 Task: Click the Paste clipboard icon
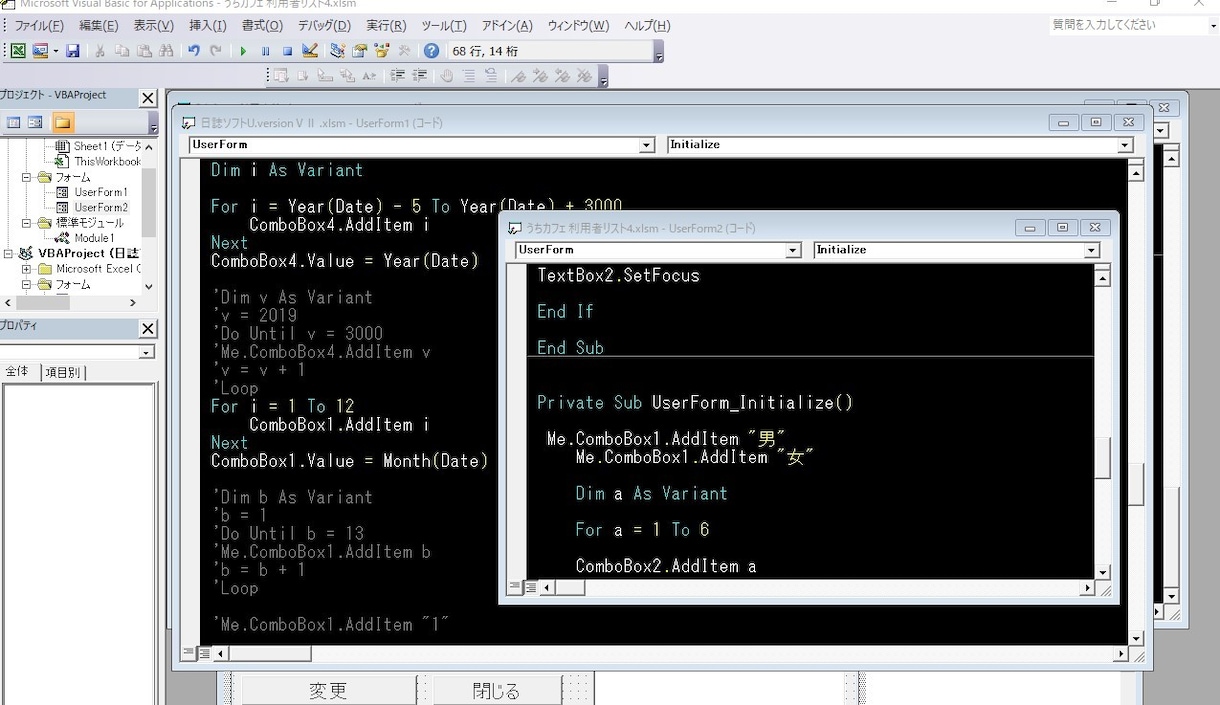144,50
